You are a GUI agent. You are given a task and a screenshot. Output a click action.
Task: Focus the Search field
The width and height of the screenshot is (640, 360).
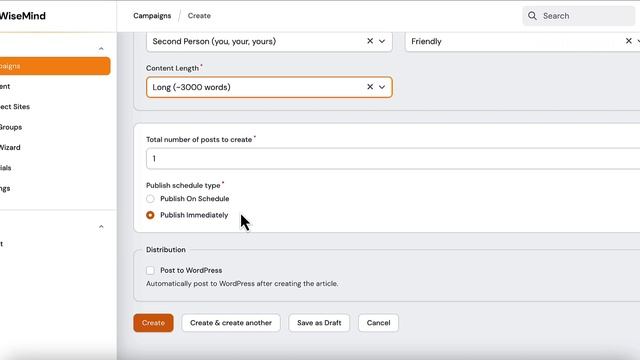click(x=579, y=16)
